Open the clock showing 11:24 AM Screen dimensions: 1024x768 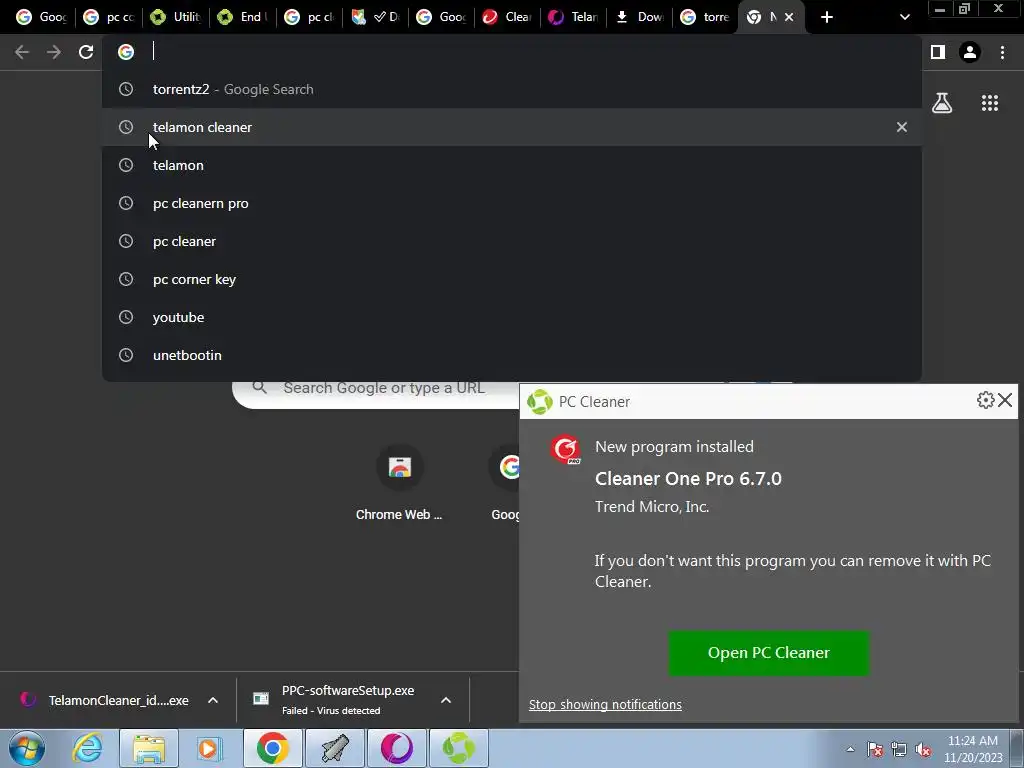[x=972, y=749]
